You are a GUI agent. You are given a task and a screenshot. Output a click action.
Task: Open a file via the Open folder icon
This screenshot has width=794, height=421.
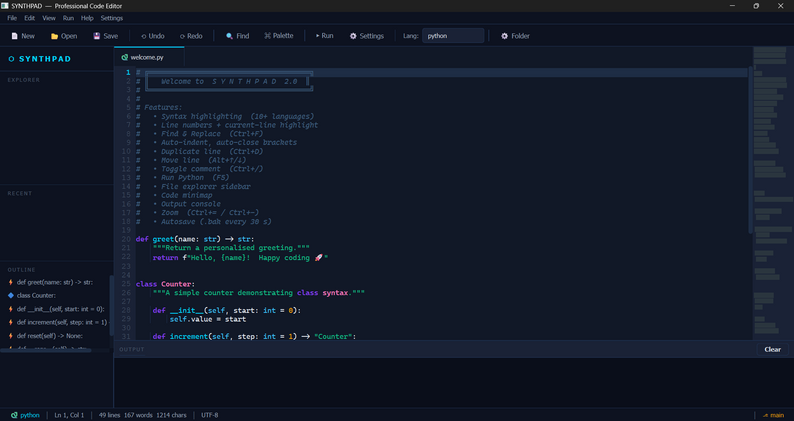click(x=64, y=36)
